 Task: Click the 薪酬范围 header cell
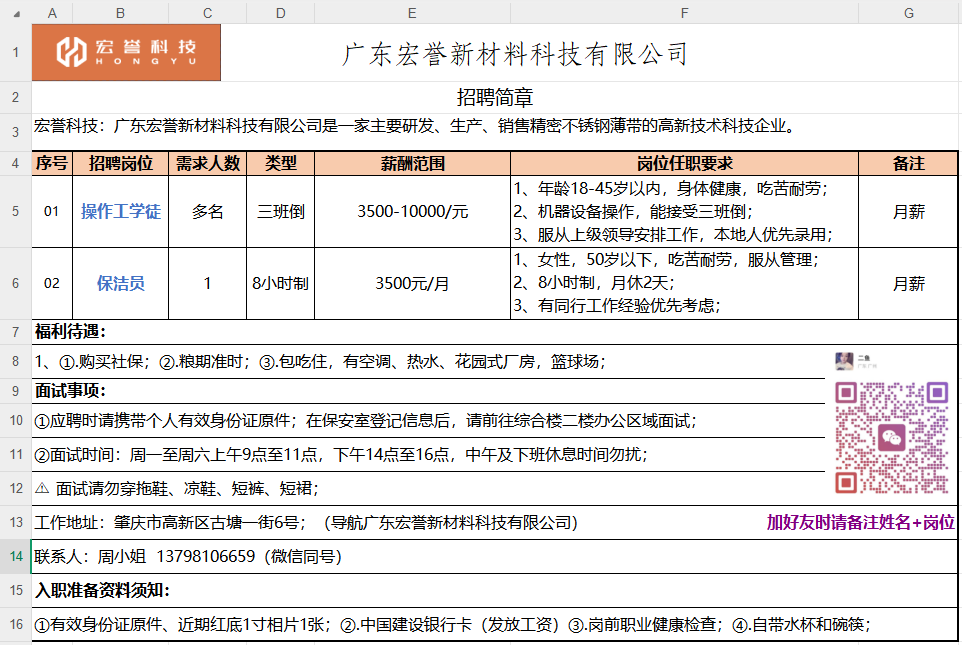(412, 163)
